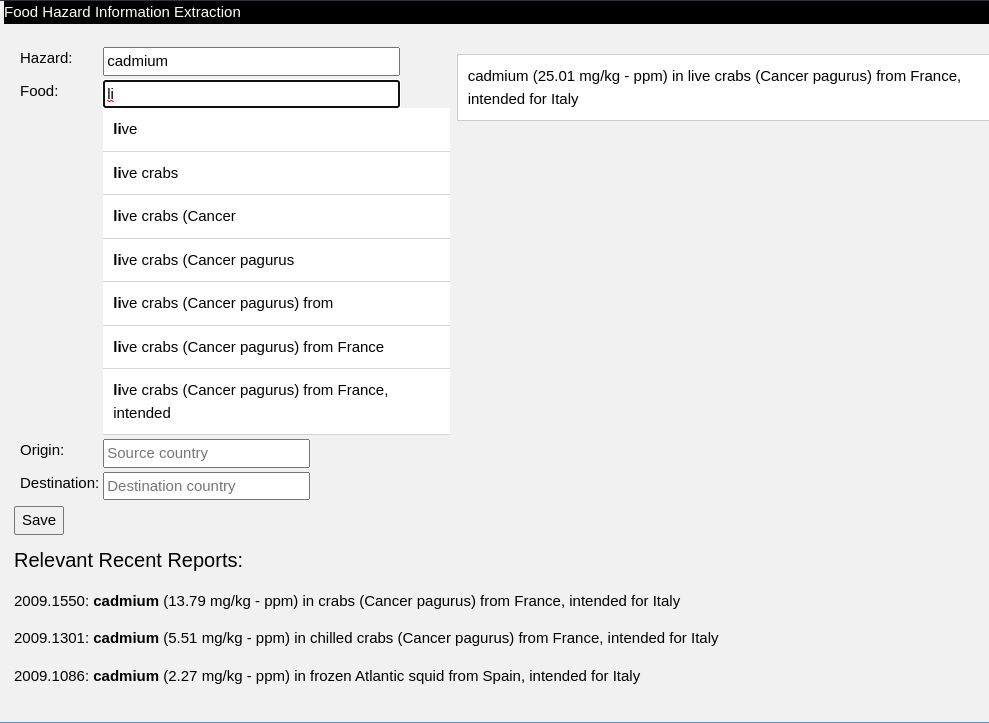Select the 'live' autocomplete suggestion
The height and width of the screenshot is (723, 989).
tap(276, 129)
